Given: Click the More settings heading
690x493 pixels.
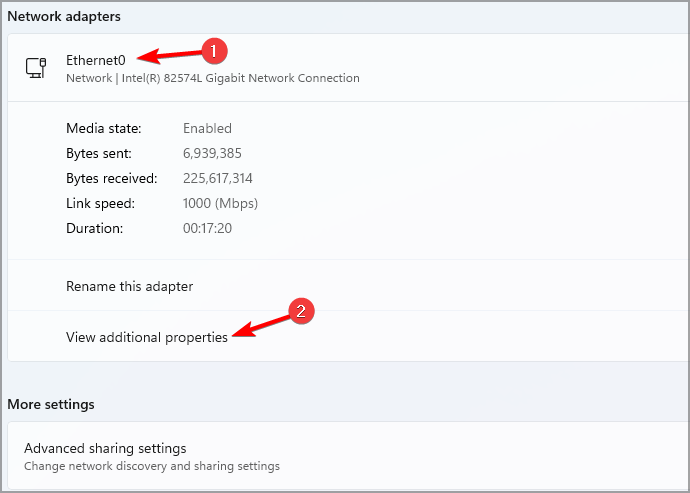Looking at the screenshot, I should (x=51, y=404).
